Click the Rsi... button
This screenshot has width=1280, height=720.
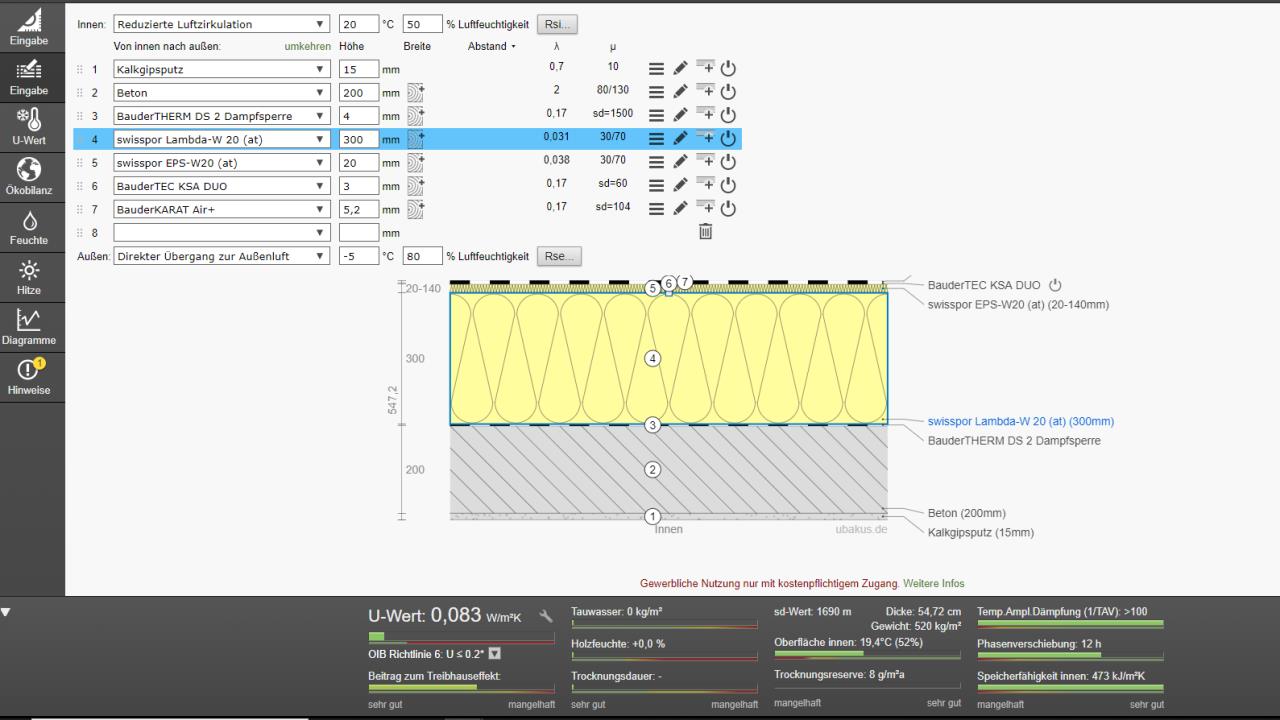coord(558,24)
